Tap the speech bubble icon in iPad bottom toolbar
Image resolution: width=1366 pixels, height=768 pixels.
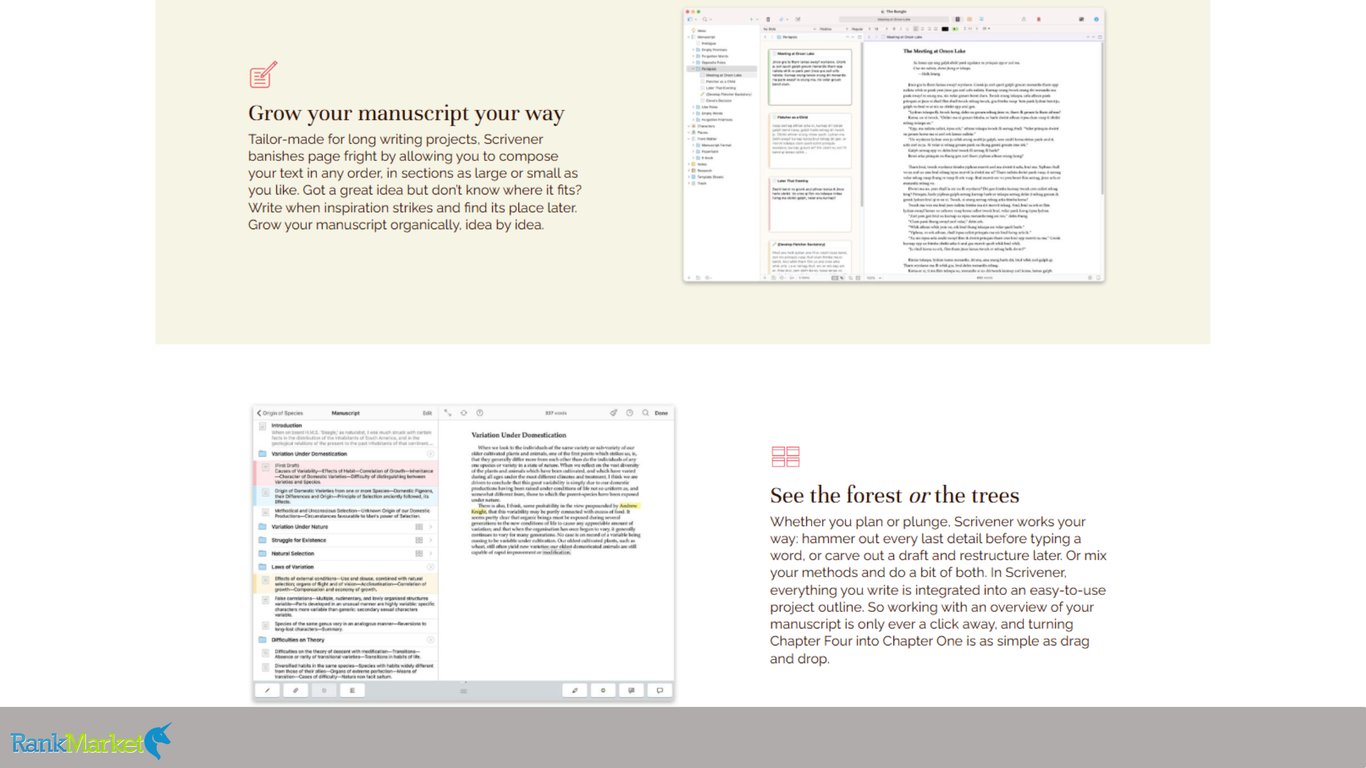[660, 690]
